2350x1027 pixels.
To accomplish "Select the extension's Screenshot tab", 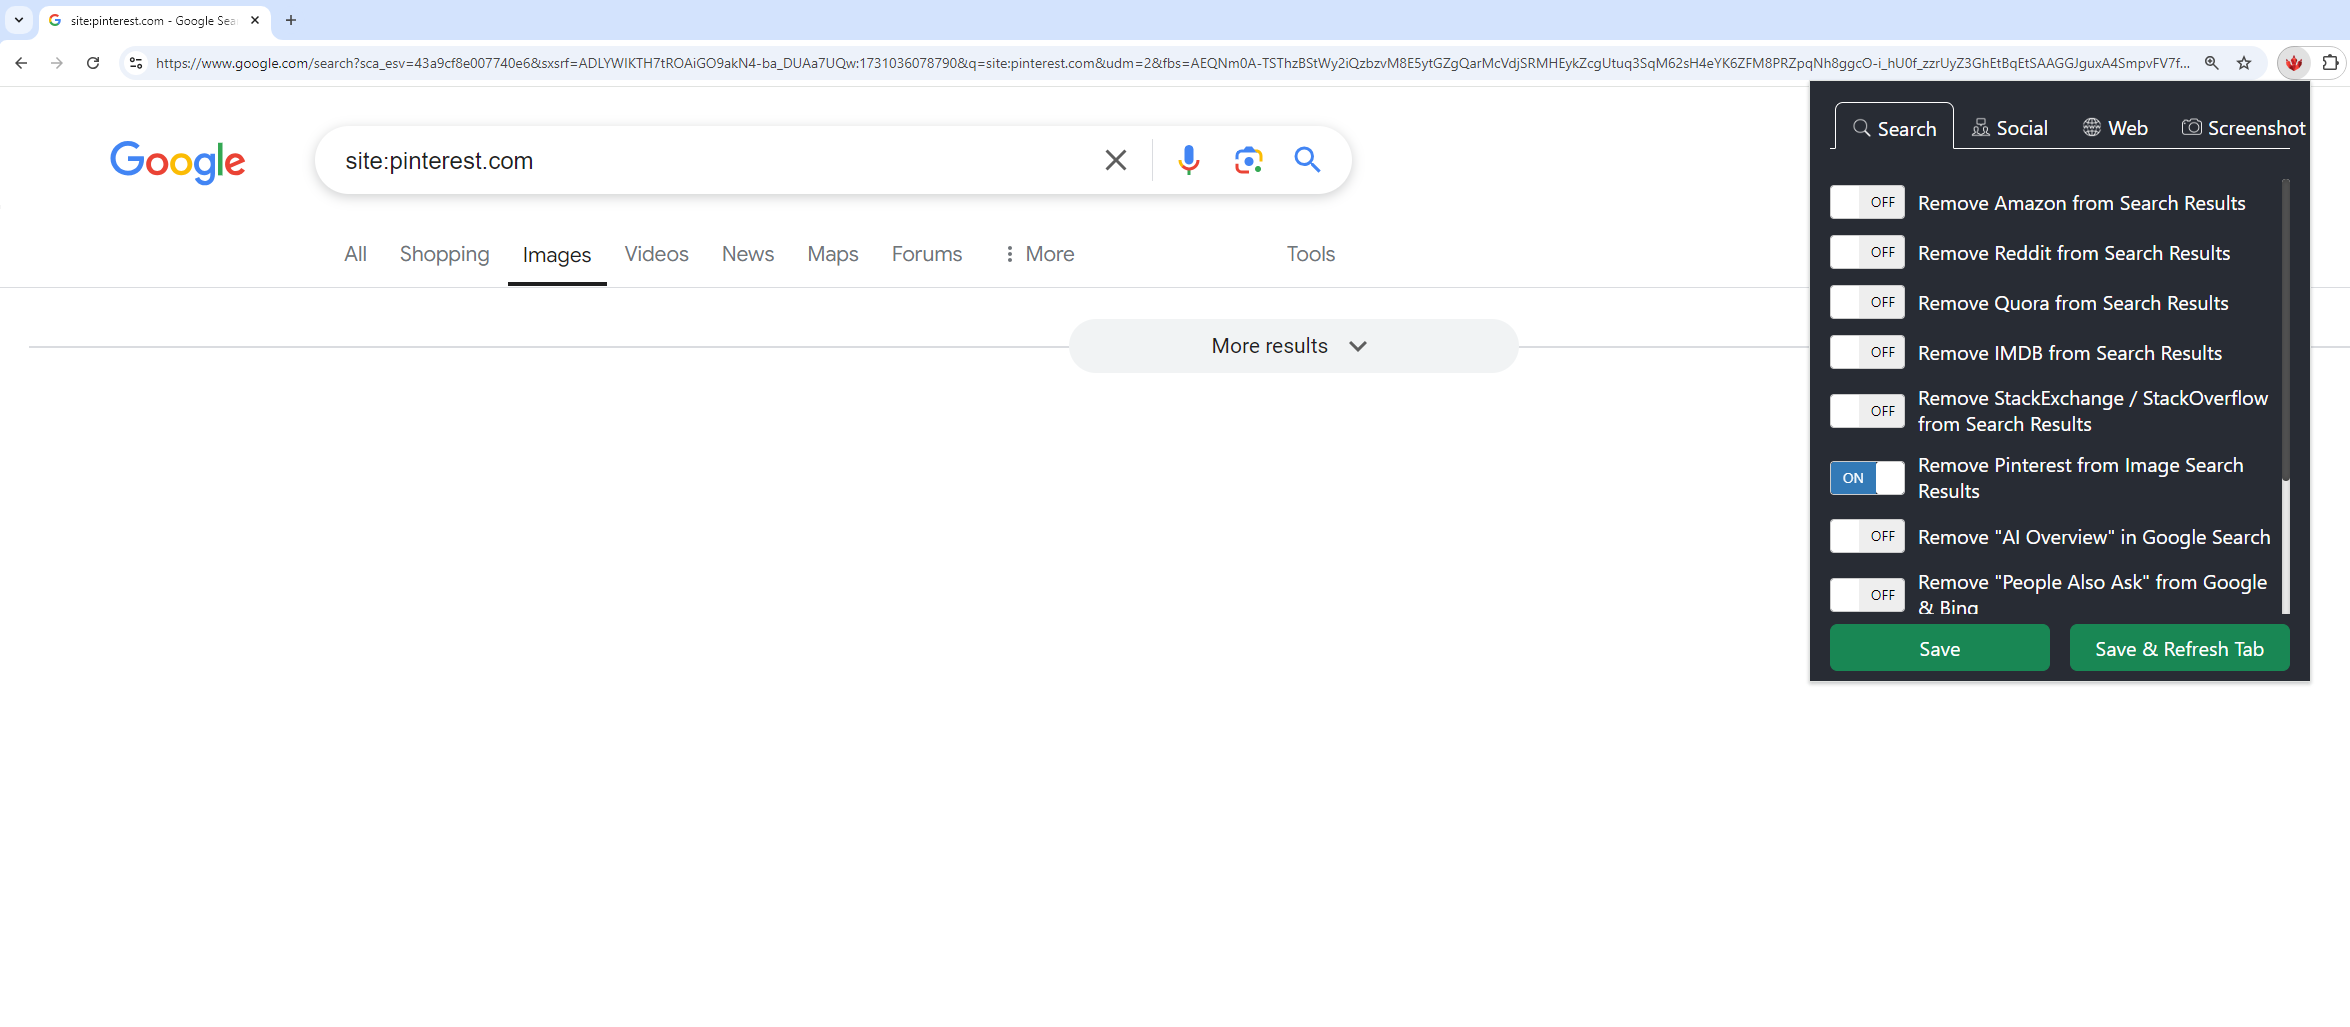I will coord(2243,128).
